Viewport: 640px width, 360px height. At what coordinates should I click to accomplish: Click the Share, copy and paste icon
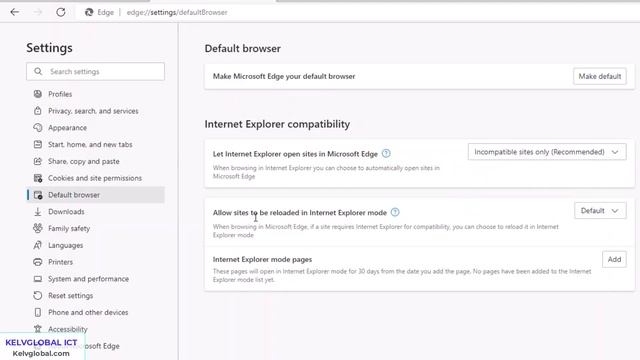(38, 161)
